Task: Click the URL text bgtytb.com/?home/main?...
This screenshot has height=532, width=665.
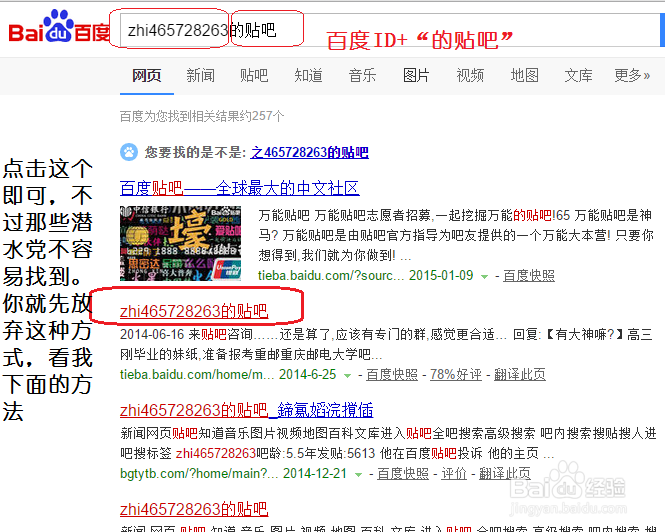Action: (199, 473)
